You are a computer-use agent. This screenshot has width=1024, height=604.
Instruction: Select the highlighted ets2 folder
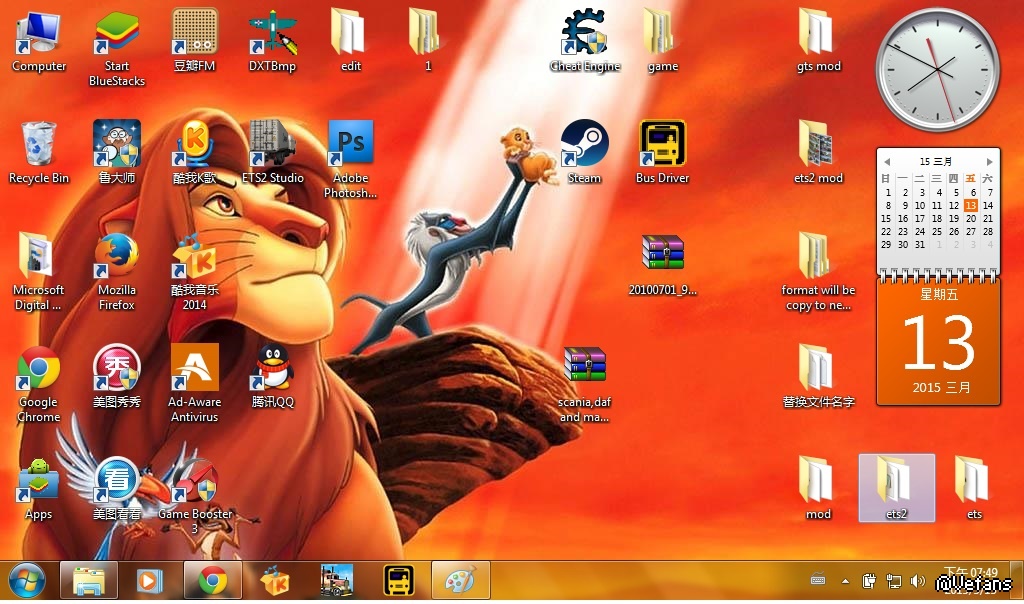pos(897,488)
